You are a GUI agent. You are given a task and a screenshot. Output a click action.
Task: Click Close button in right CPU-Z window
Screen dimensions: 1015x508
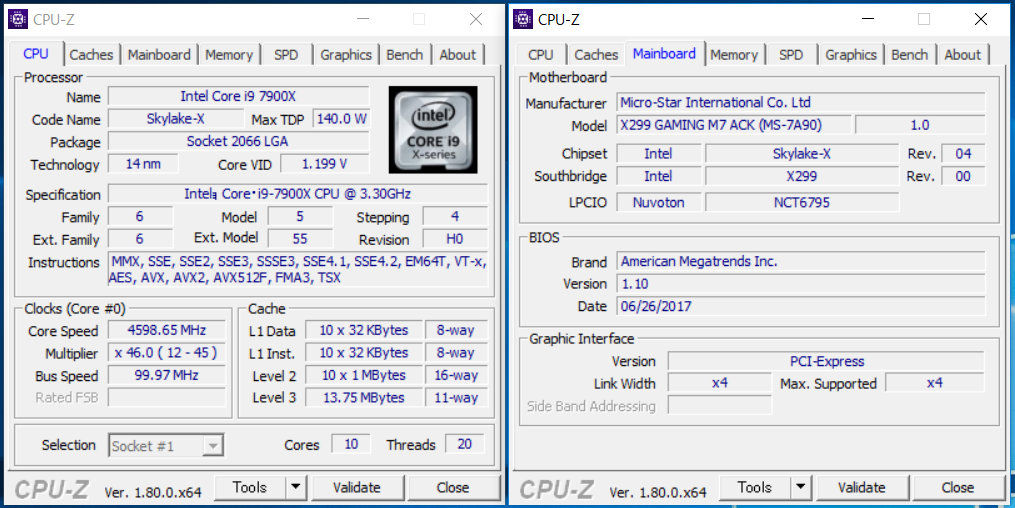click(x=958, y=487)
